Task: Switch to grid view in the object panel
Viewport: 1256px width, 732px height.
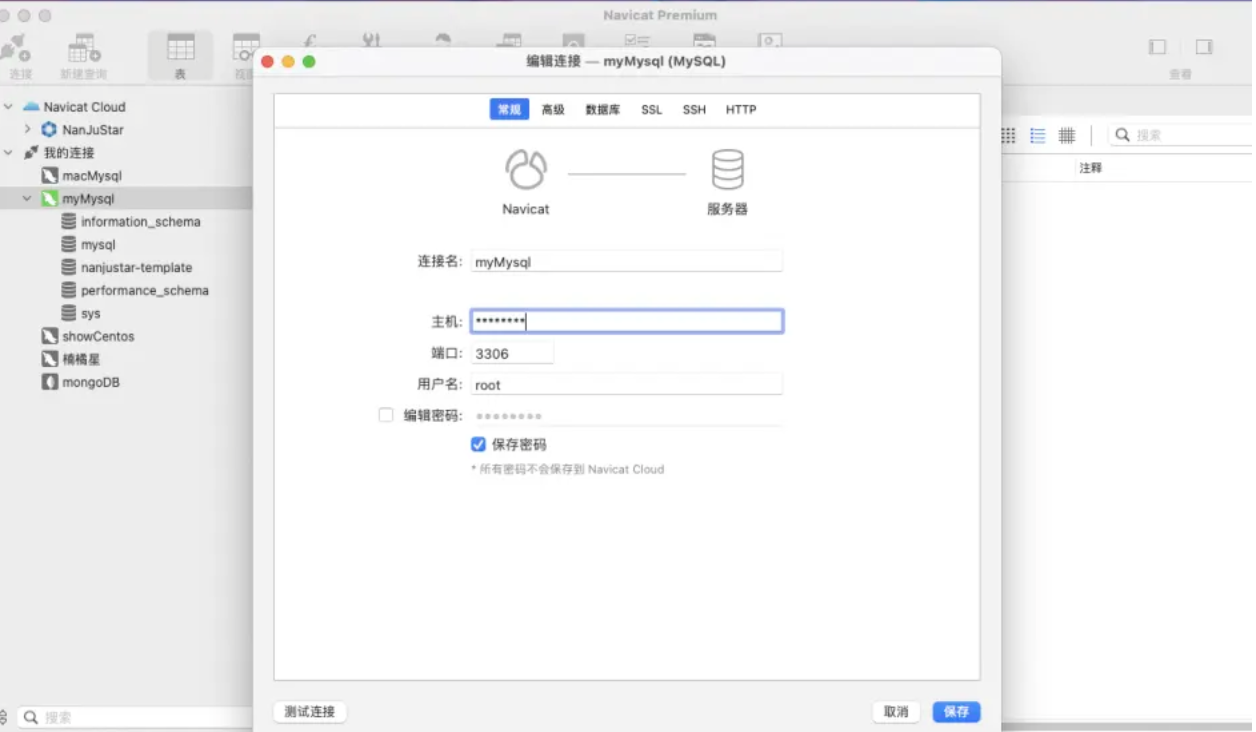Action: point(1007,135)
